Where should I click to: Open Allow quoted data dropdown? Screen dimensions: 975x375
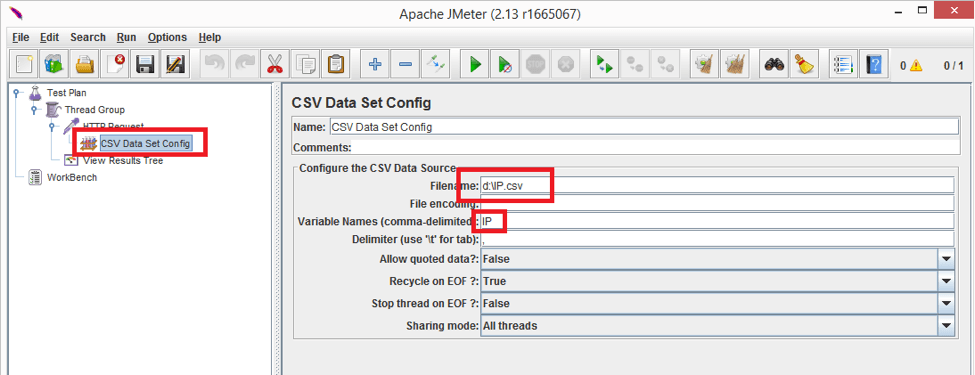(x=946, y=259)
